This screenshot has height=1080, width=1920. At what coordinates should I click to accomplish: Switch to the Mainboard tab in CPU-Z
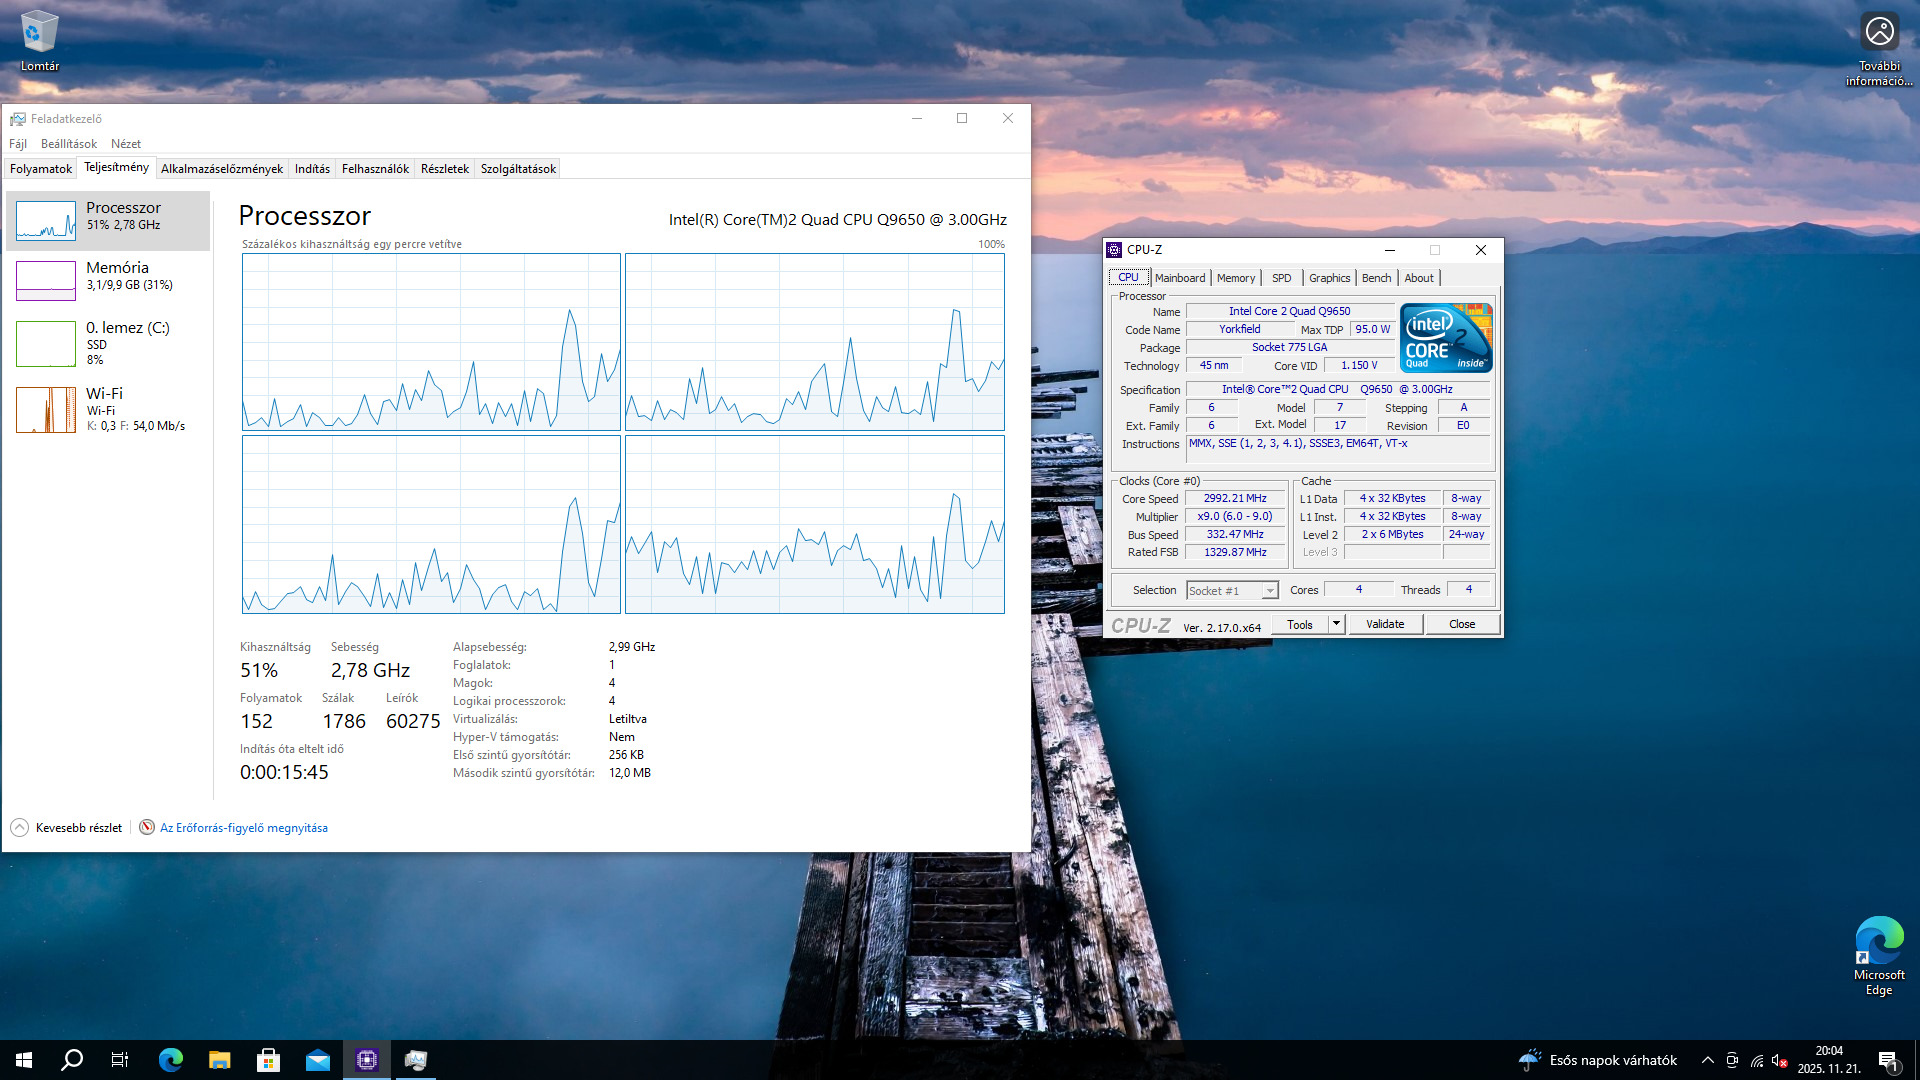point(1179,278)
